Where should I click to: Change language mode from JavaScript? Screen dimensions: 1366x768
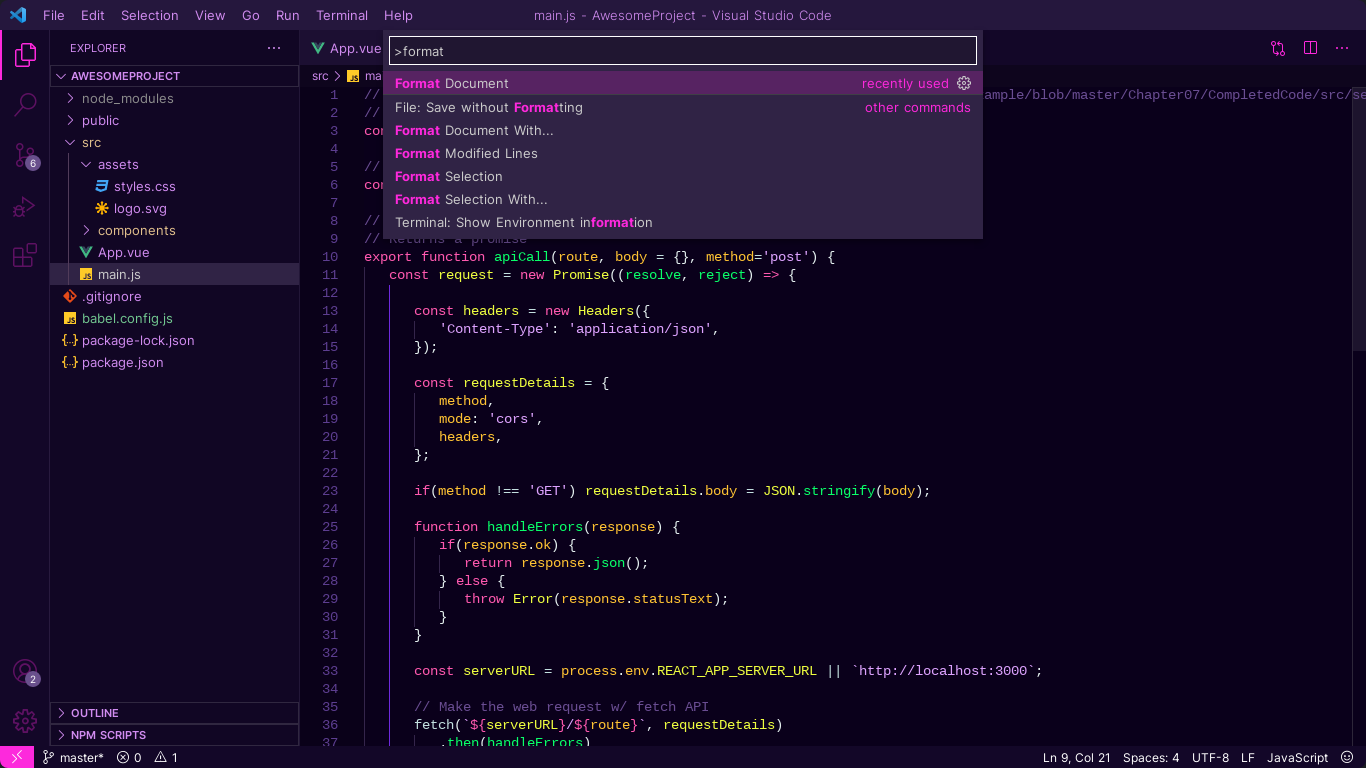pos(1298,758)
